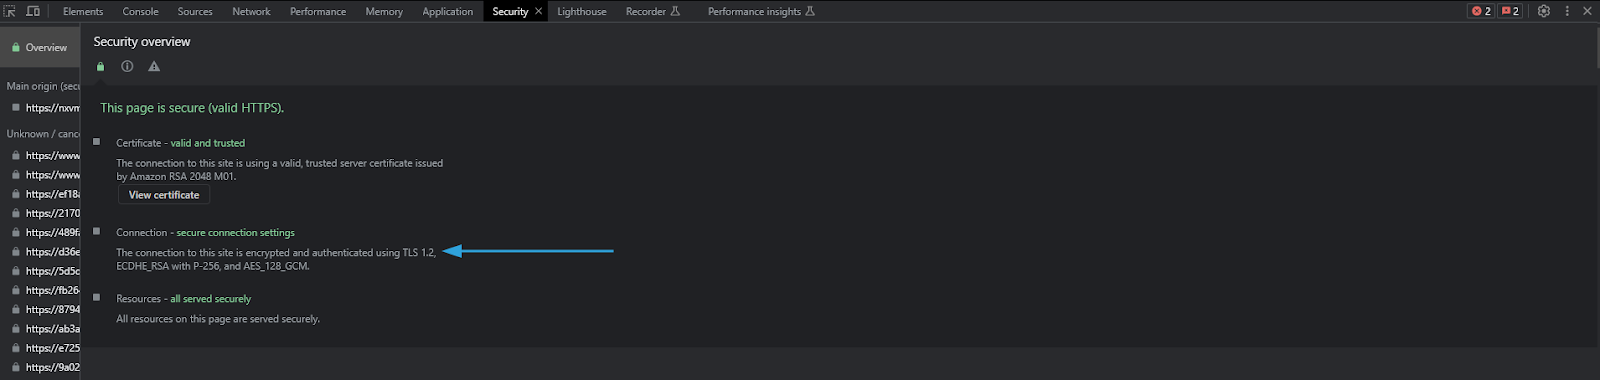1600x380 pixels.
Task: Switch to the Elements tab
Action: pos(83,11)
